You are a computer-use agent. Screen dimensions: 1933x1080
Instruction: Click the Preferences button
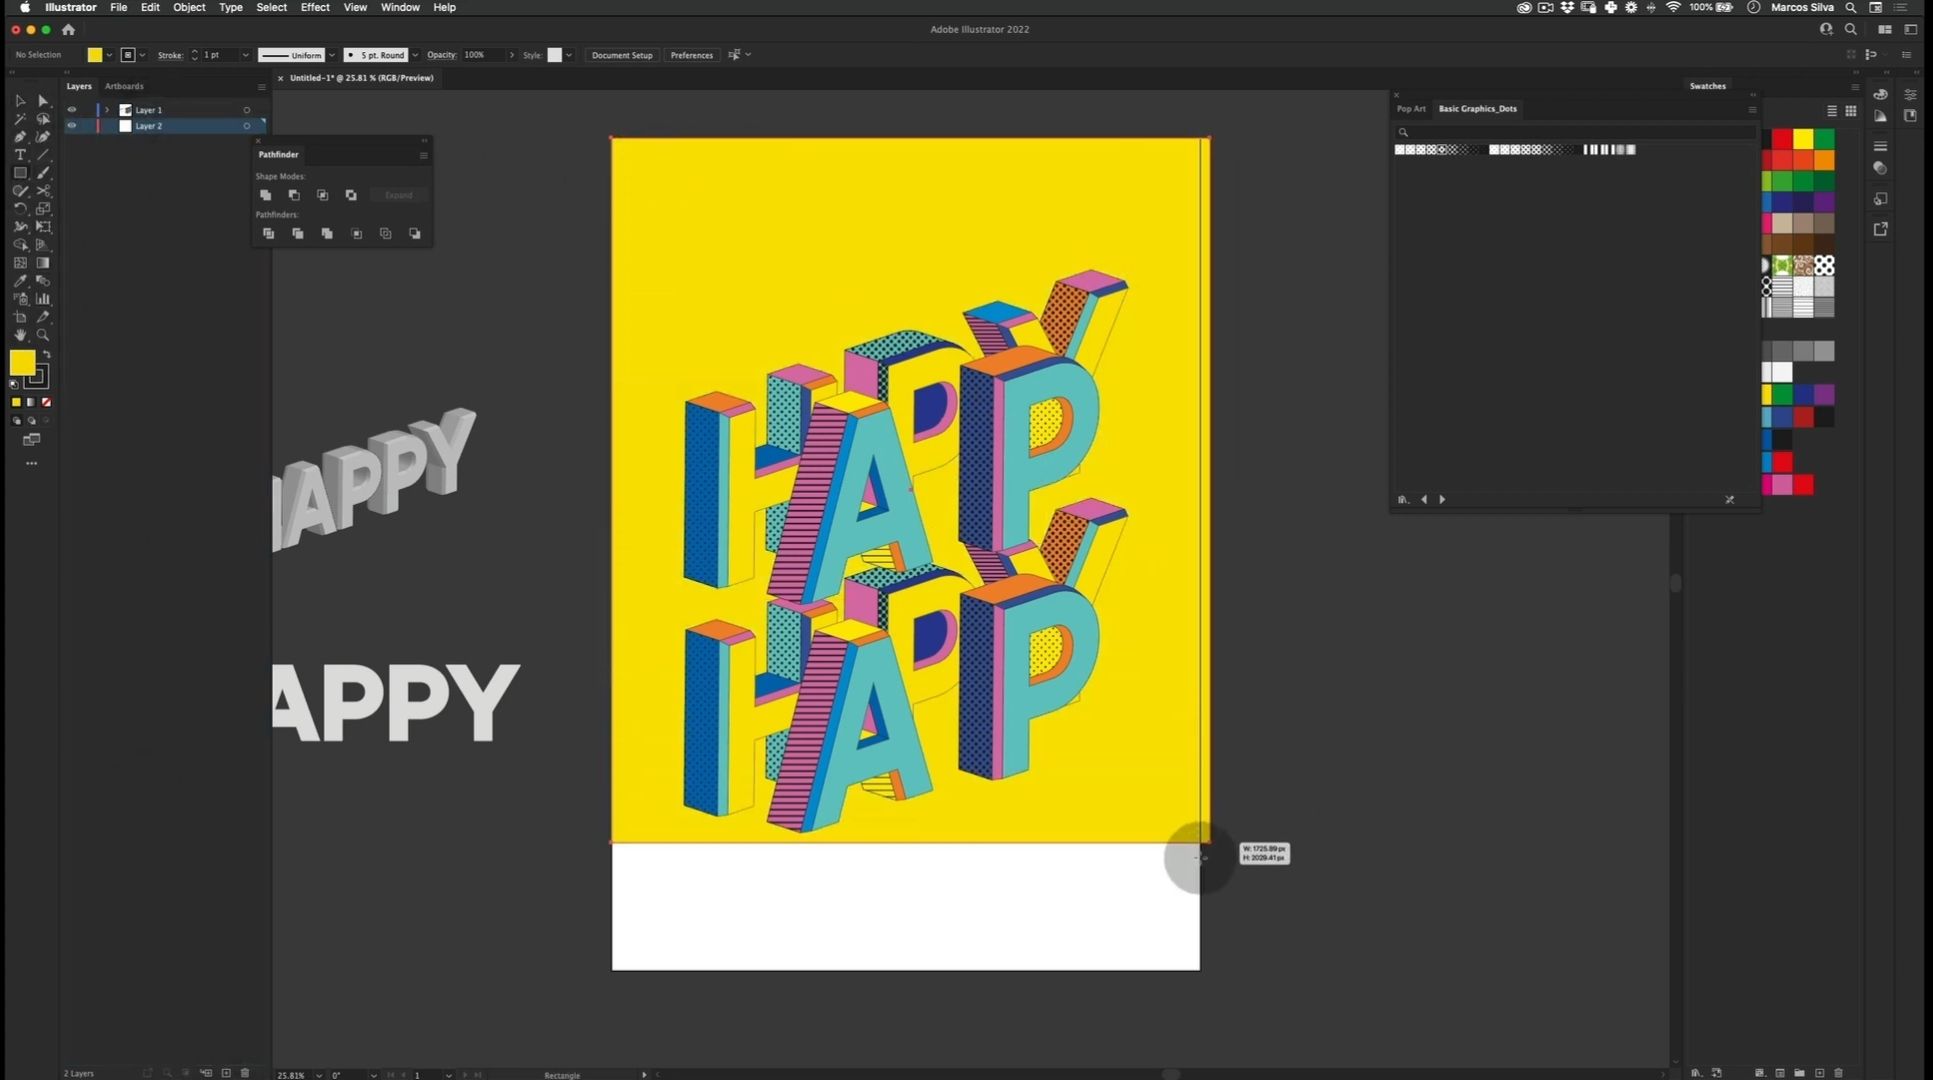692,55
